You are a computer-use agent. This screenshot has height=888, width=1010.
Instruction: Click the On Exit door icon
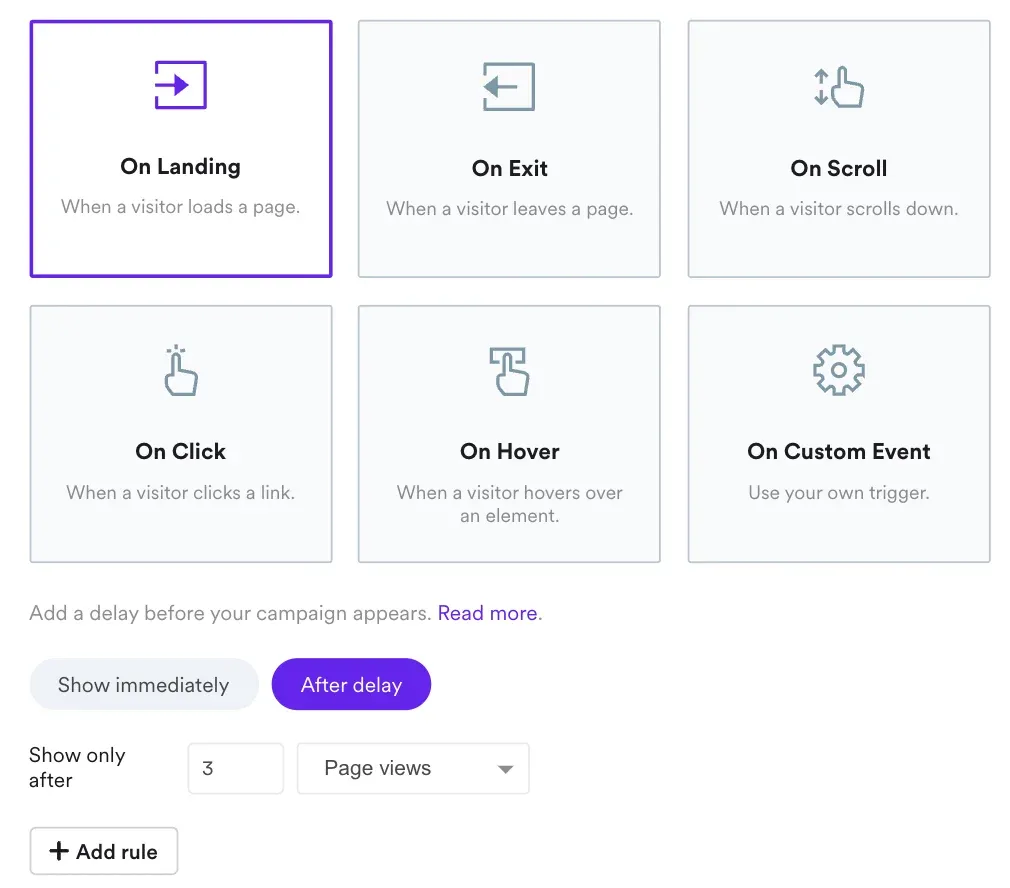pyautogui.click(x=509, y=86)
